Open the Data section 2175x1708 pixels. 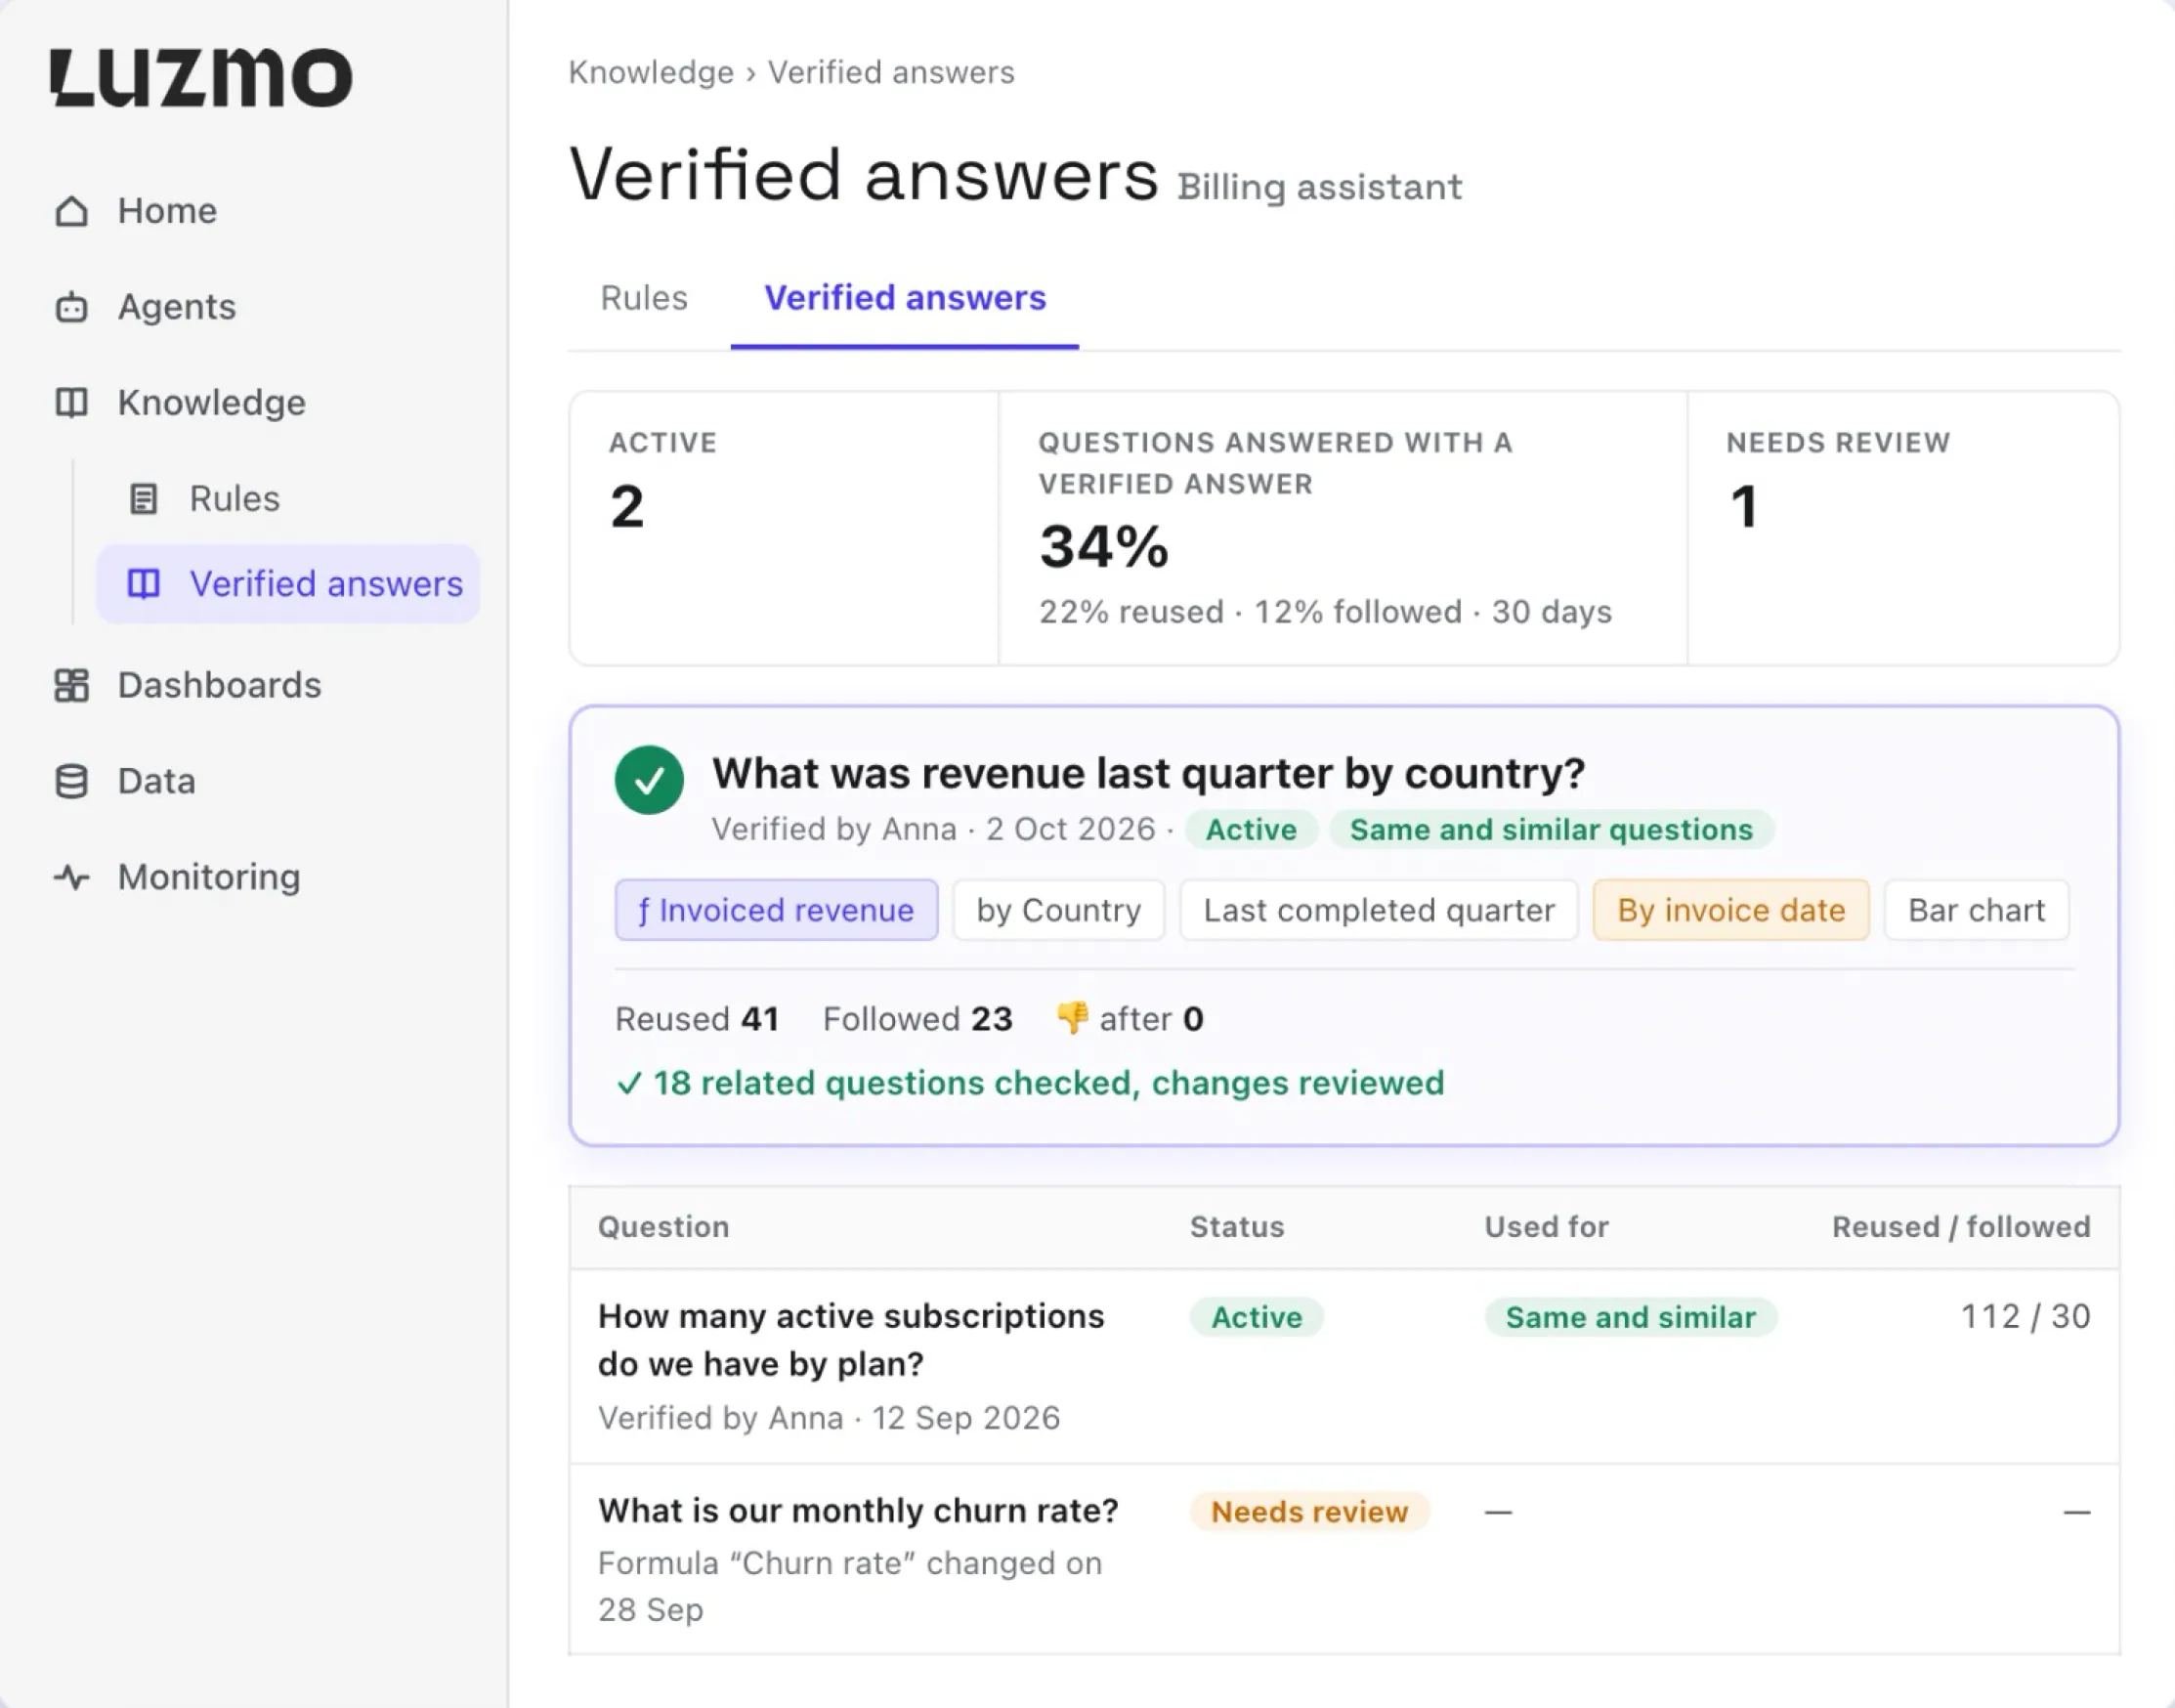[x=156, y=781]
